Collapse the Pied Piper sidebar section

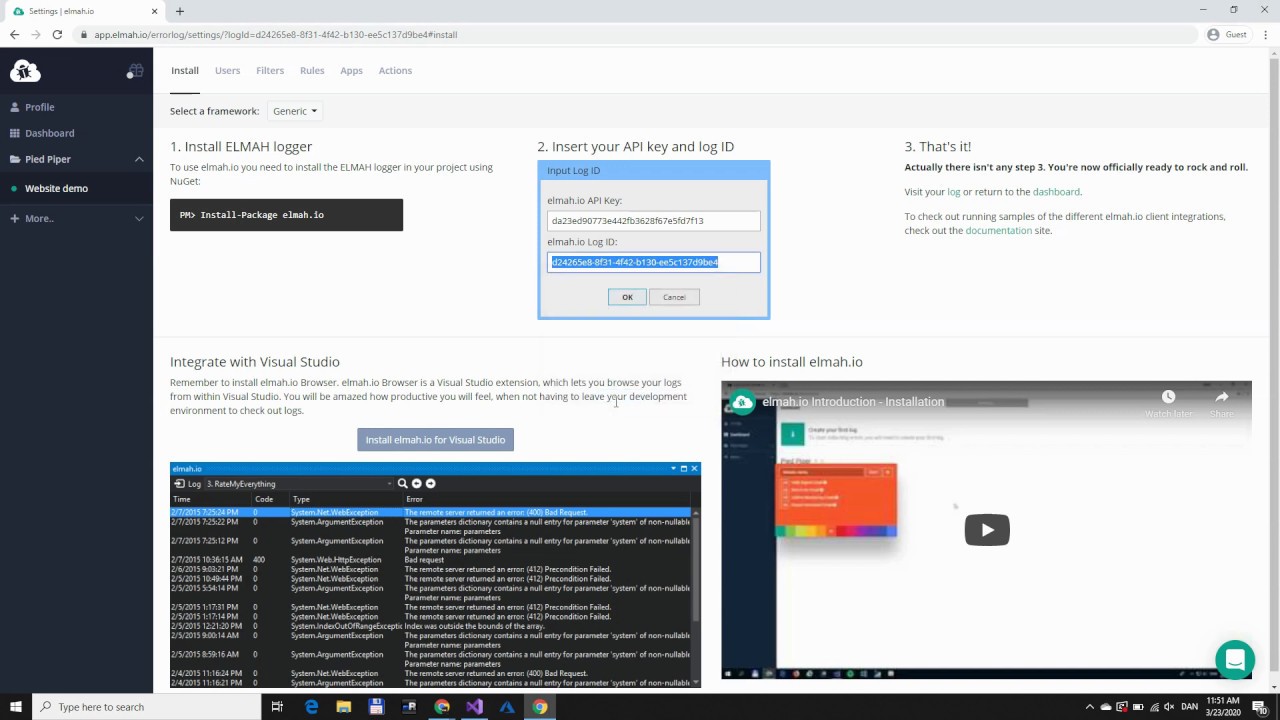(x=139, y=160)
